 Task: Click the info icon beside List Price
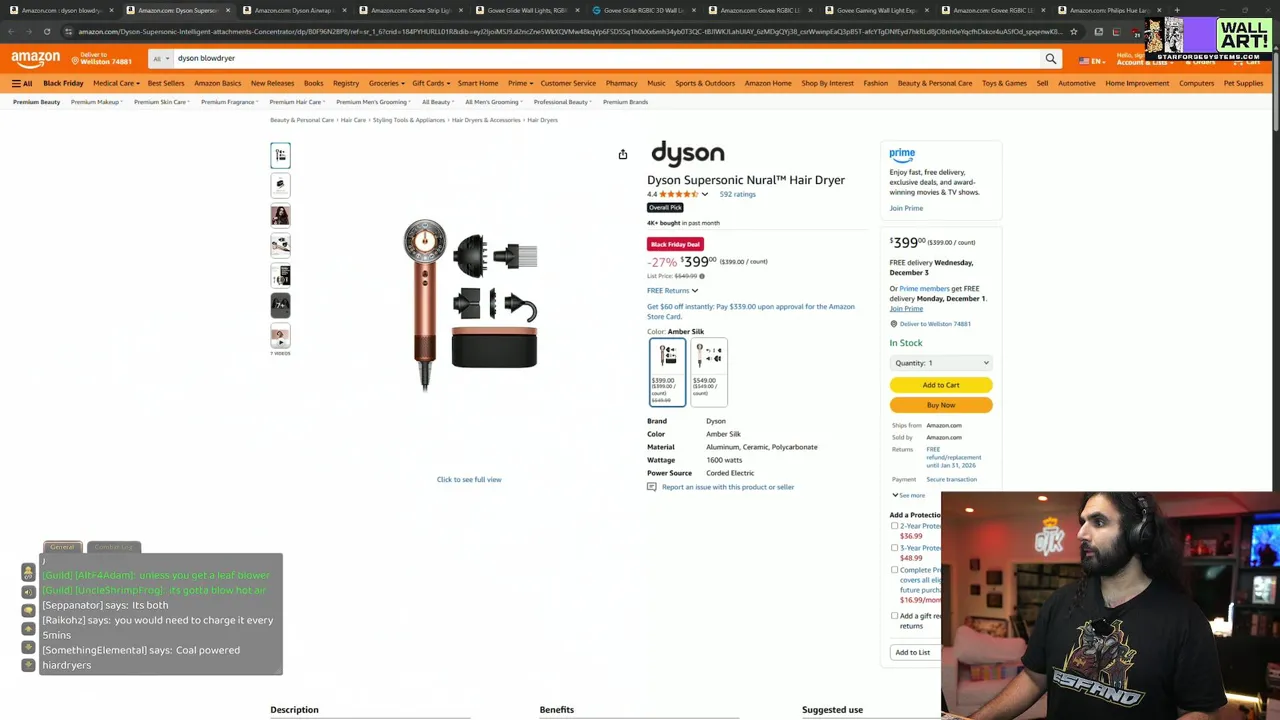click(x=702, y=276)
